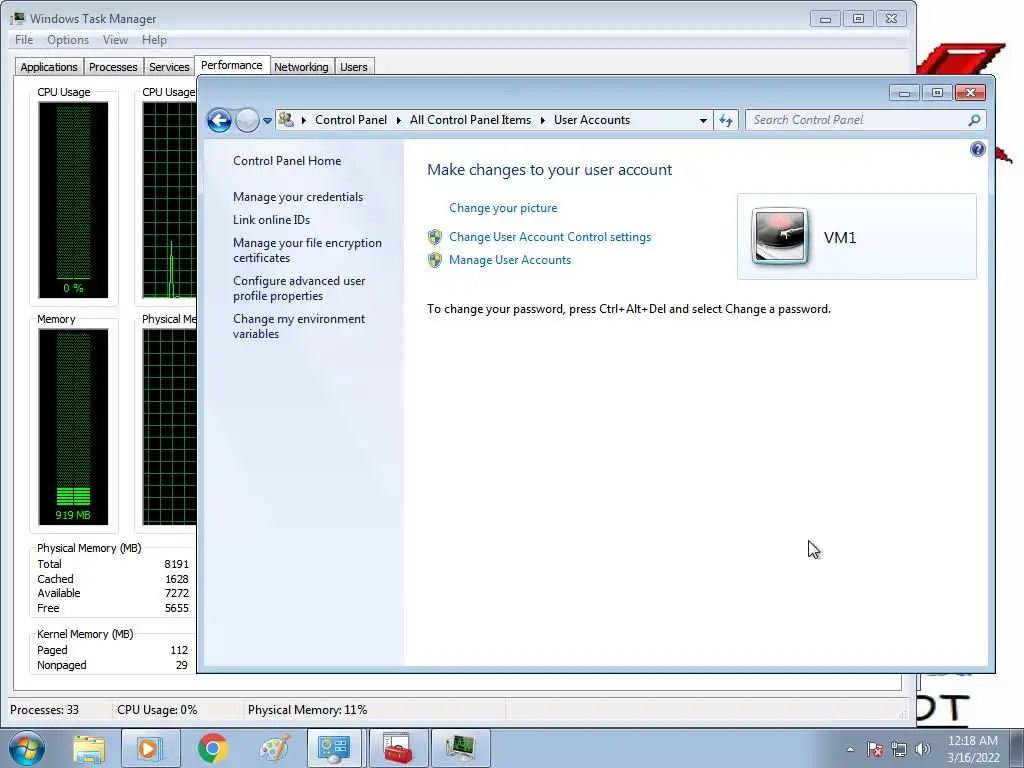This screenshot has height=768, width=1024.
Task: Click the Paged kernel memory value 112
Action: 179,650
